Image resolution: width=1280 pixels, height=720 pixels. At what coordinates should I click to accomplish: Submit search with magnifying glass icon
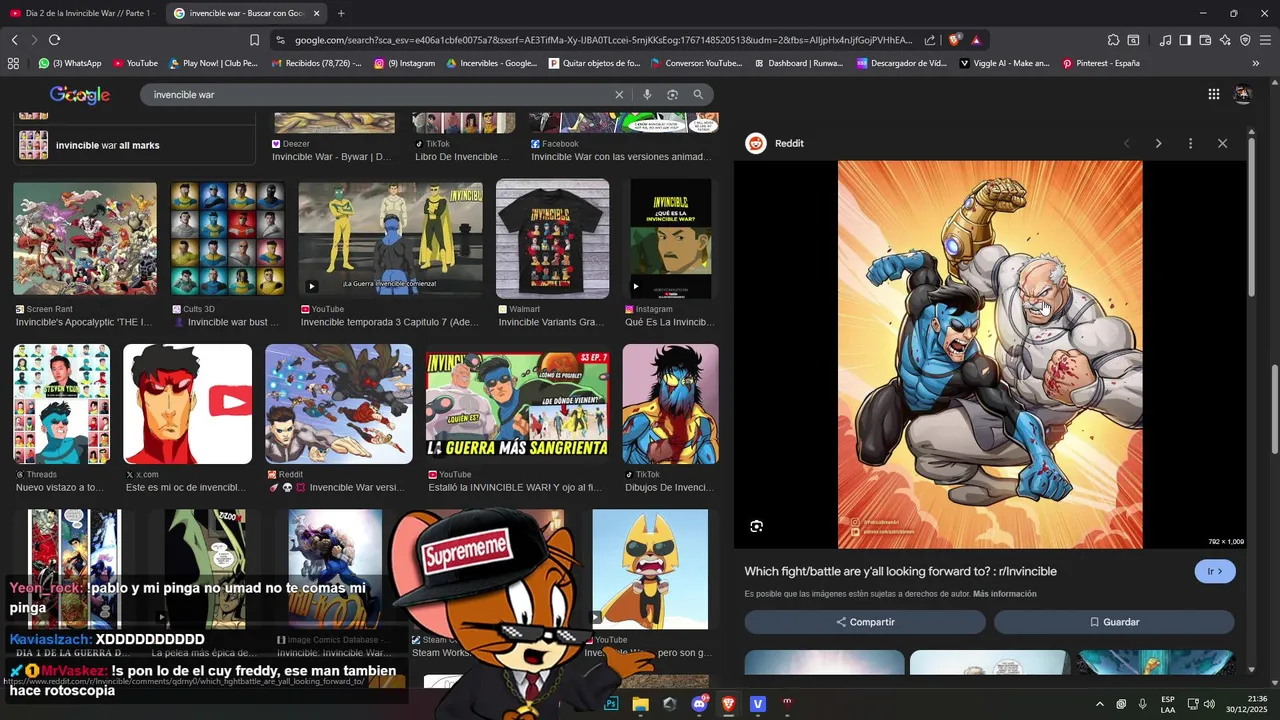click(x=698, y=94)
